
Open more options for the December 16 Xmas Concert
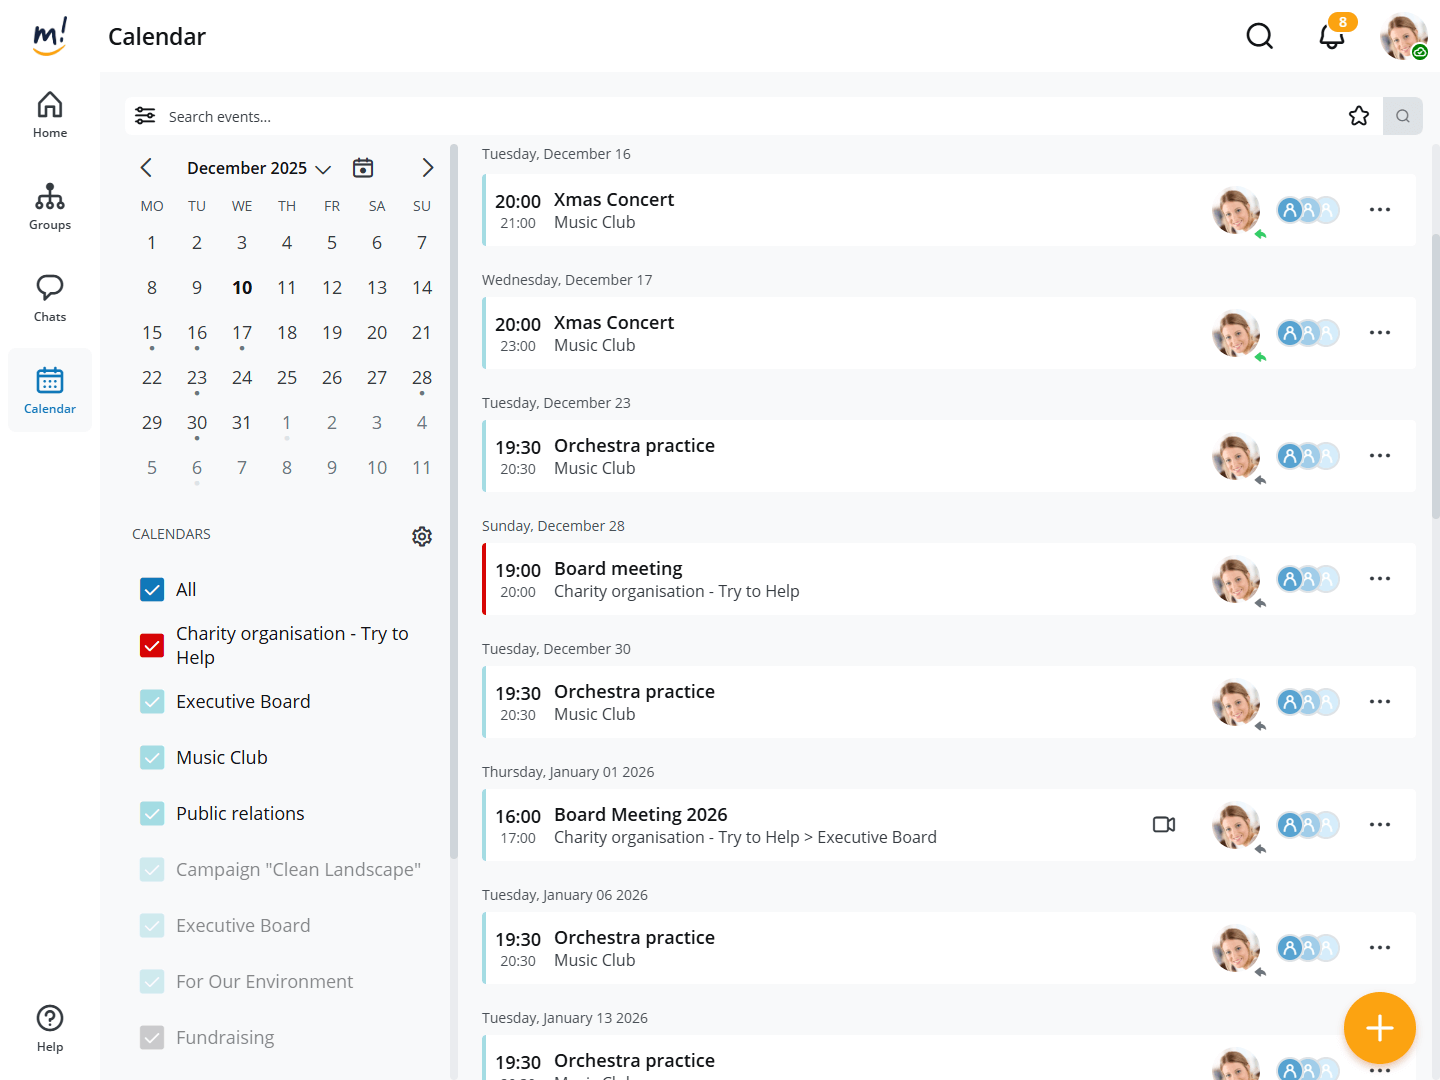(1379, 210)
